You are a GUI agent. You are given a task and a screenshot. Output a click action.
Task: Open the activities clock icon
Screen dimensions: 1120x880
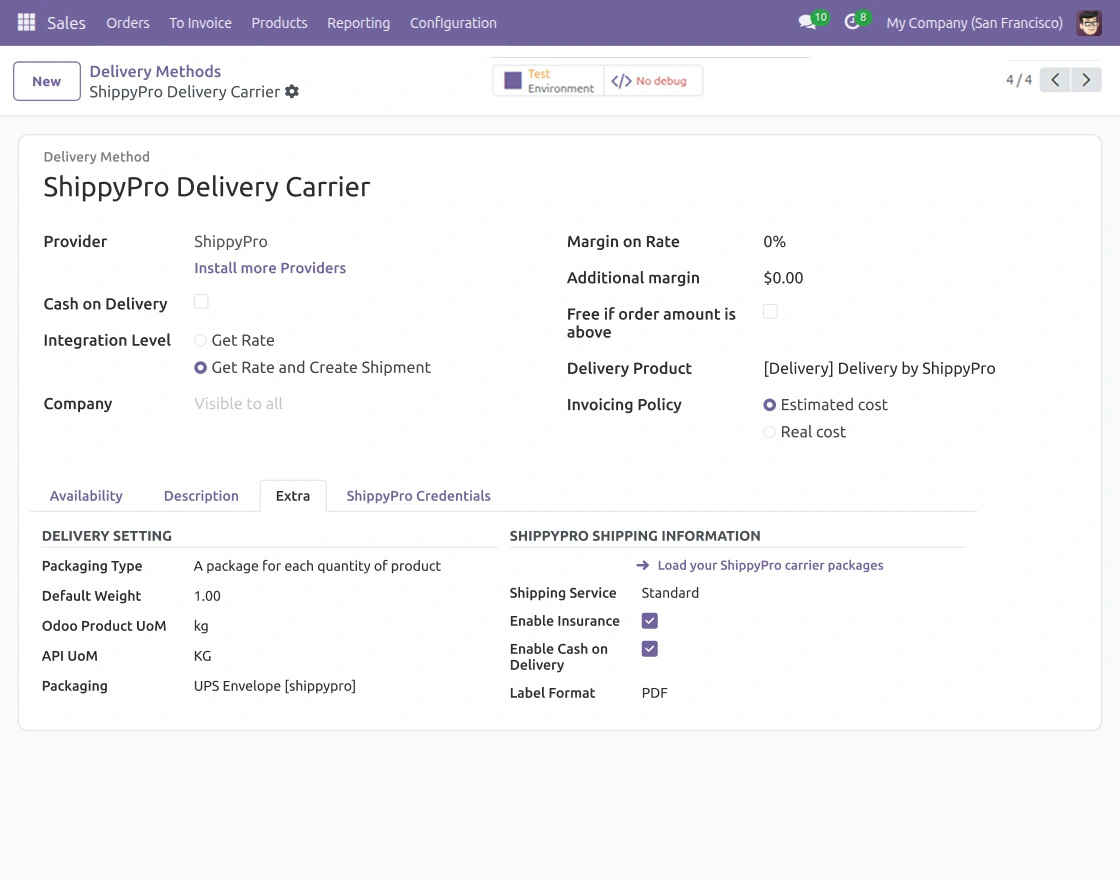click(x=851, y=22)
